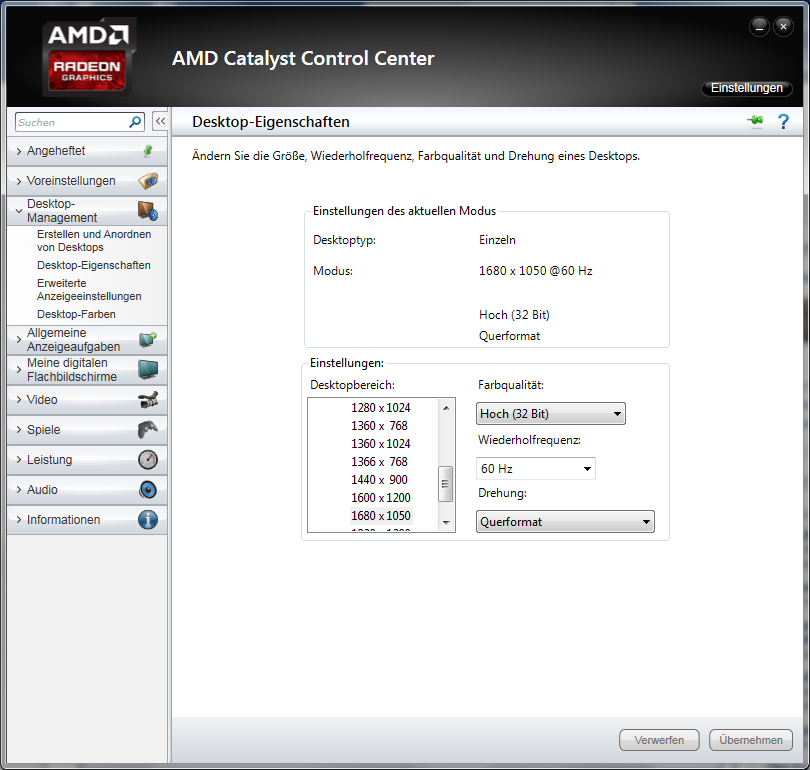Open Erstellen und Anordnen von Desktops
The image size is (810, 770).
pos(94,241)
